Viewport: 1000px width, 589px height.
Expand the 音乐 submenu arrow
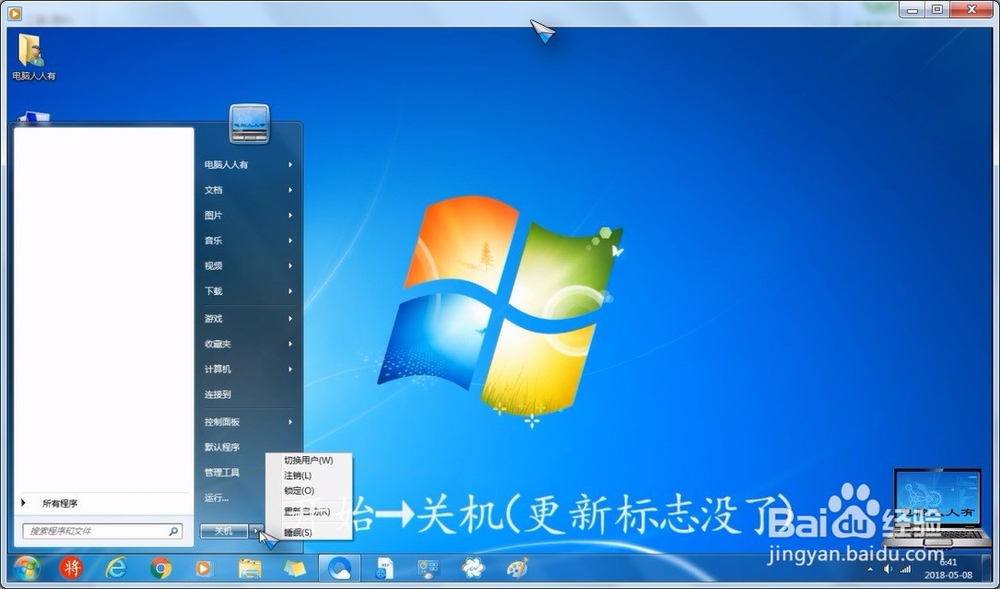point(290,240)
